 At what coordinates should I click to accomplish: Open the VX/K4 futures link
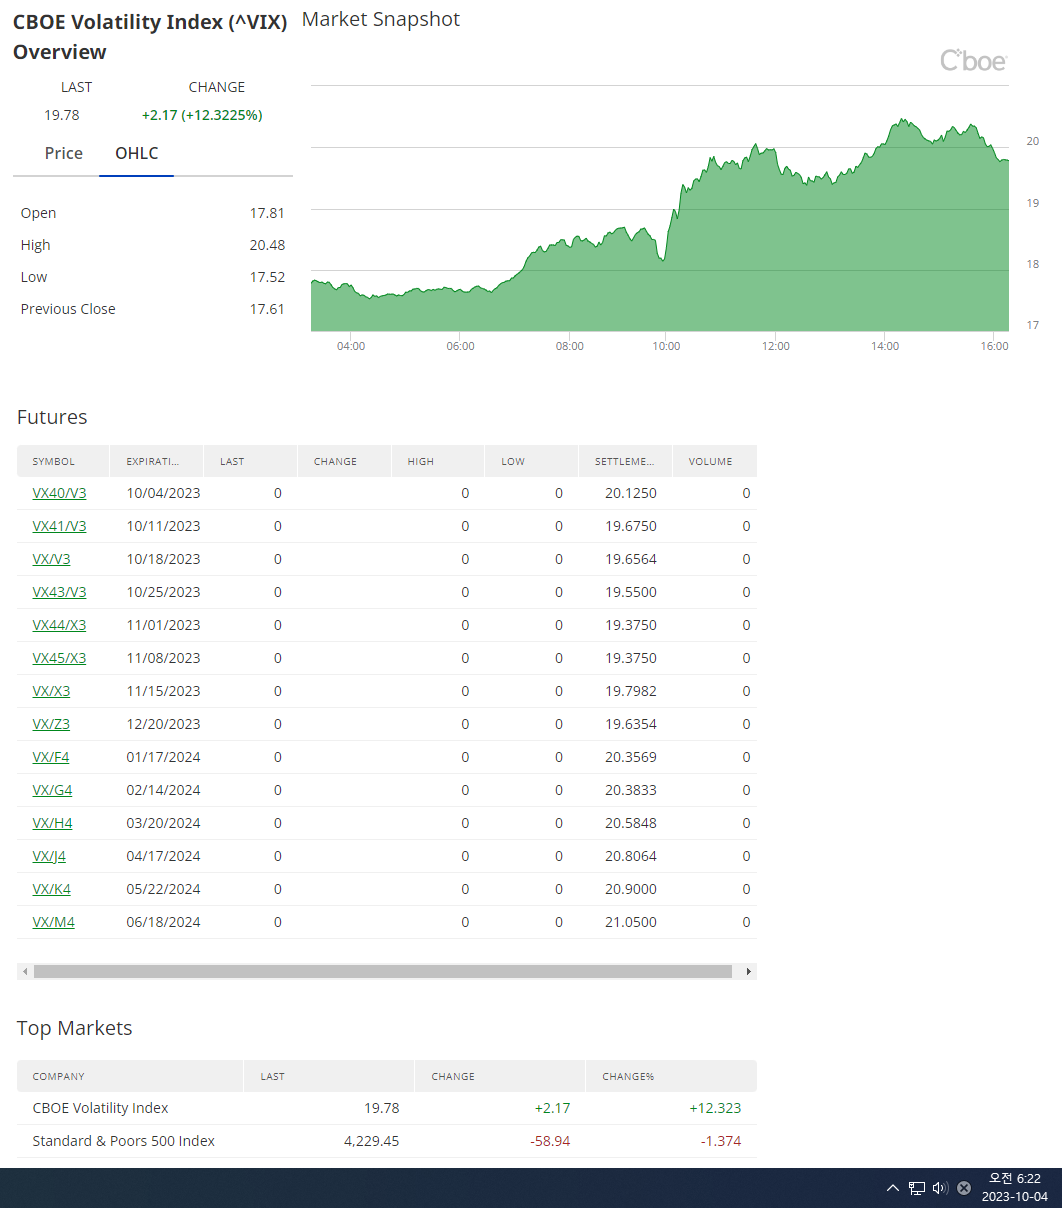click(x=51, y=889)
